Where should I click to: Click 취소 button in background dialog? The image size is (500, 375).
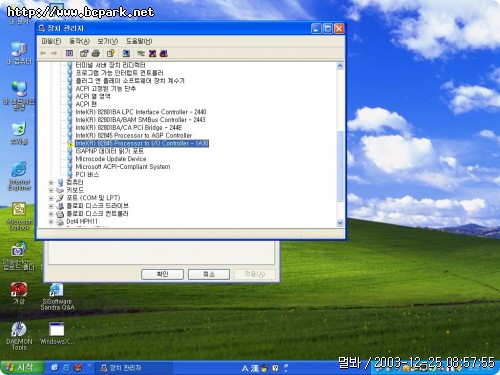(x=209, y=274)
